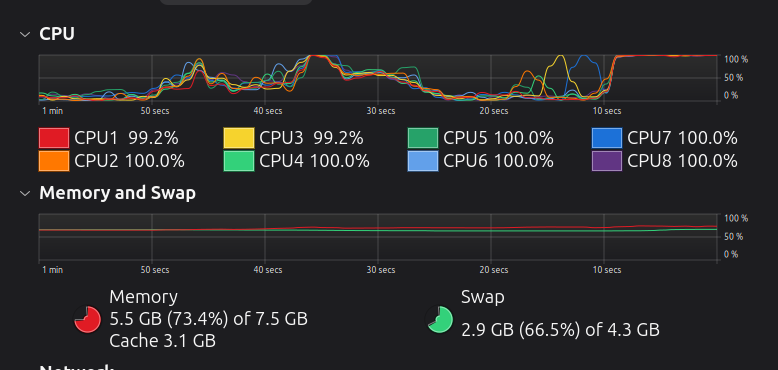Image resolution: width=778 pixels, height=370 pixels.
Task: Select the CPU5 100.0% label
Action: coord(498,138)
